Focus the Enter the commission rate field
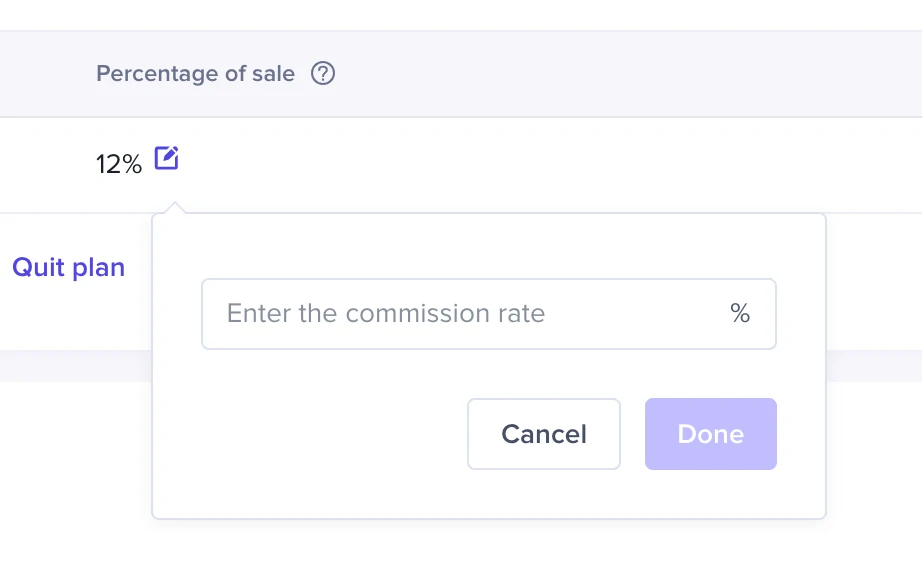 tap(489, 314)
